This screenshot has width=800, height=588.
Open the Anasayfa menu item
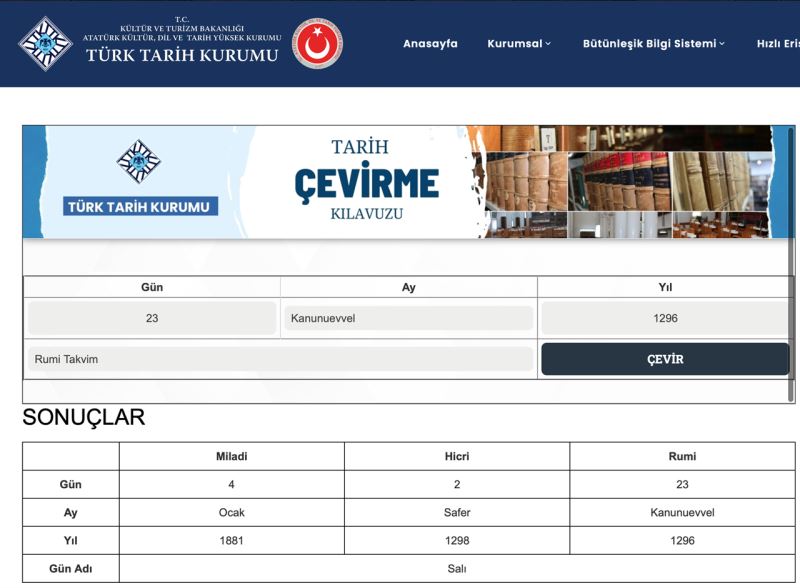click(431, 44)
